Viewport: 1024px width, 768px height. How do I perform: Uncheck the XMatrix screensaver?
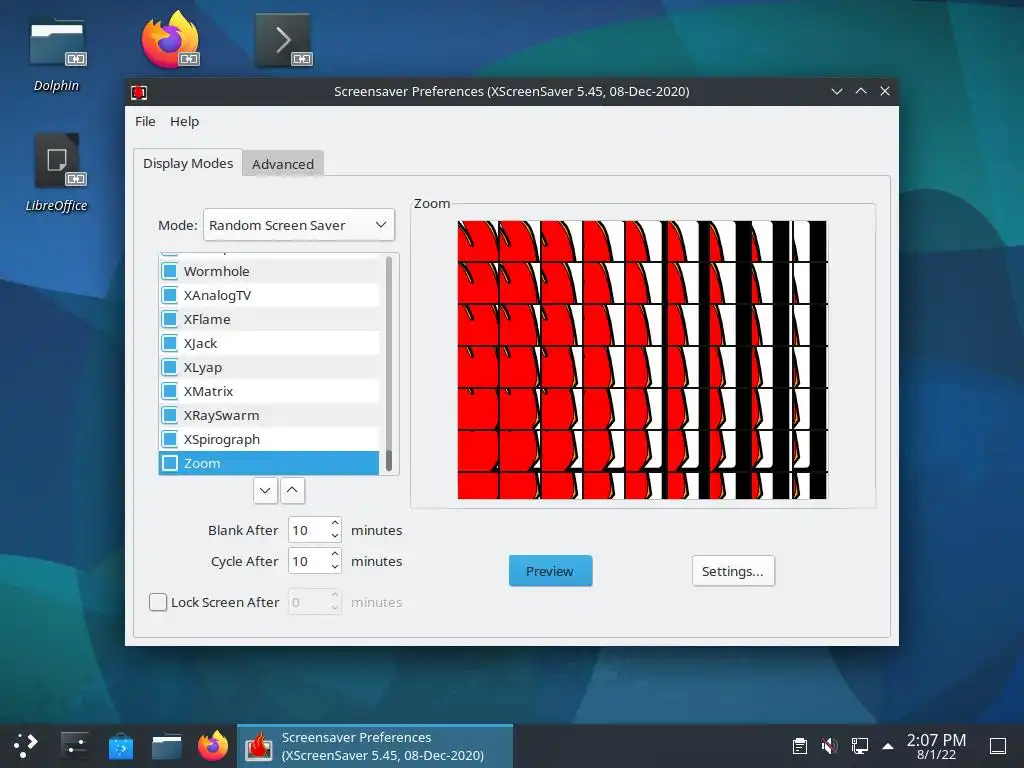[x=170, y=391]
